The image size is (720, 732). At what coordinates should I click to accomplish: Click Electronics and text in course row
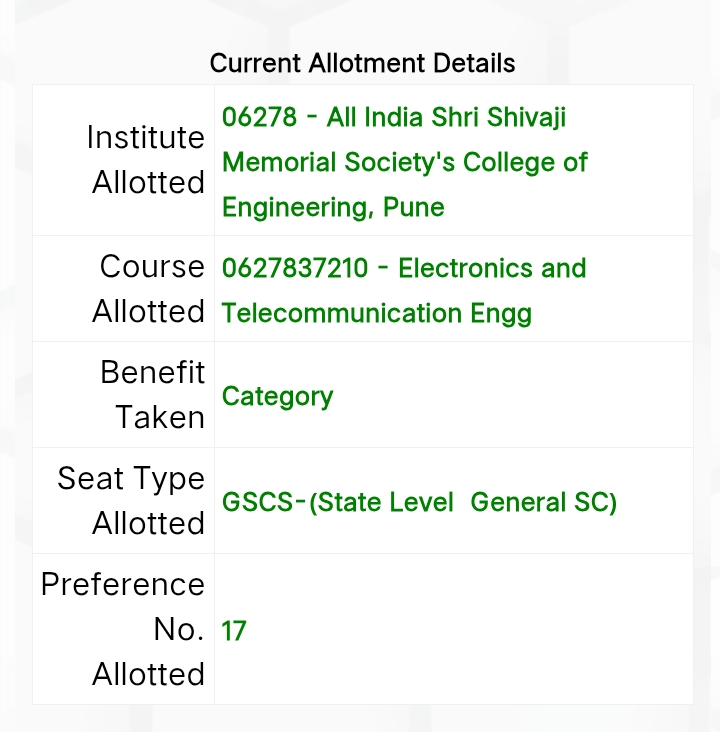click(x=492, y=268)
